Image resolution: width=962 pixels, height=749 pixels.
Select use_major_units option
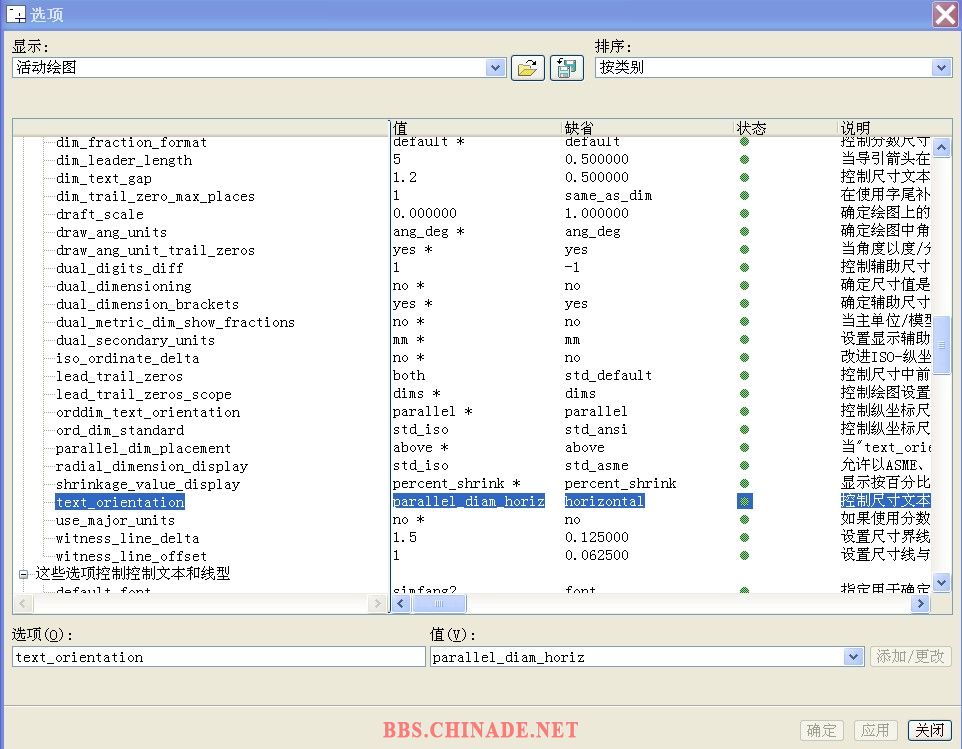coord(115,520)
